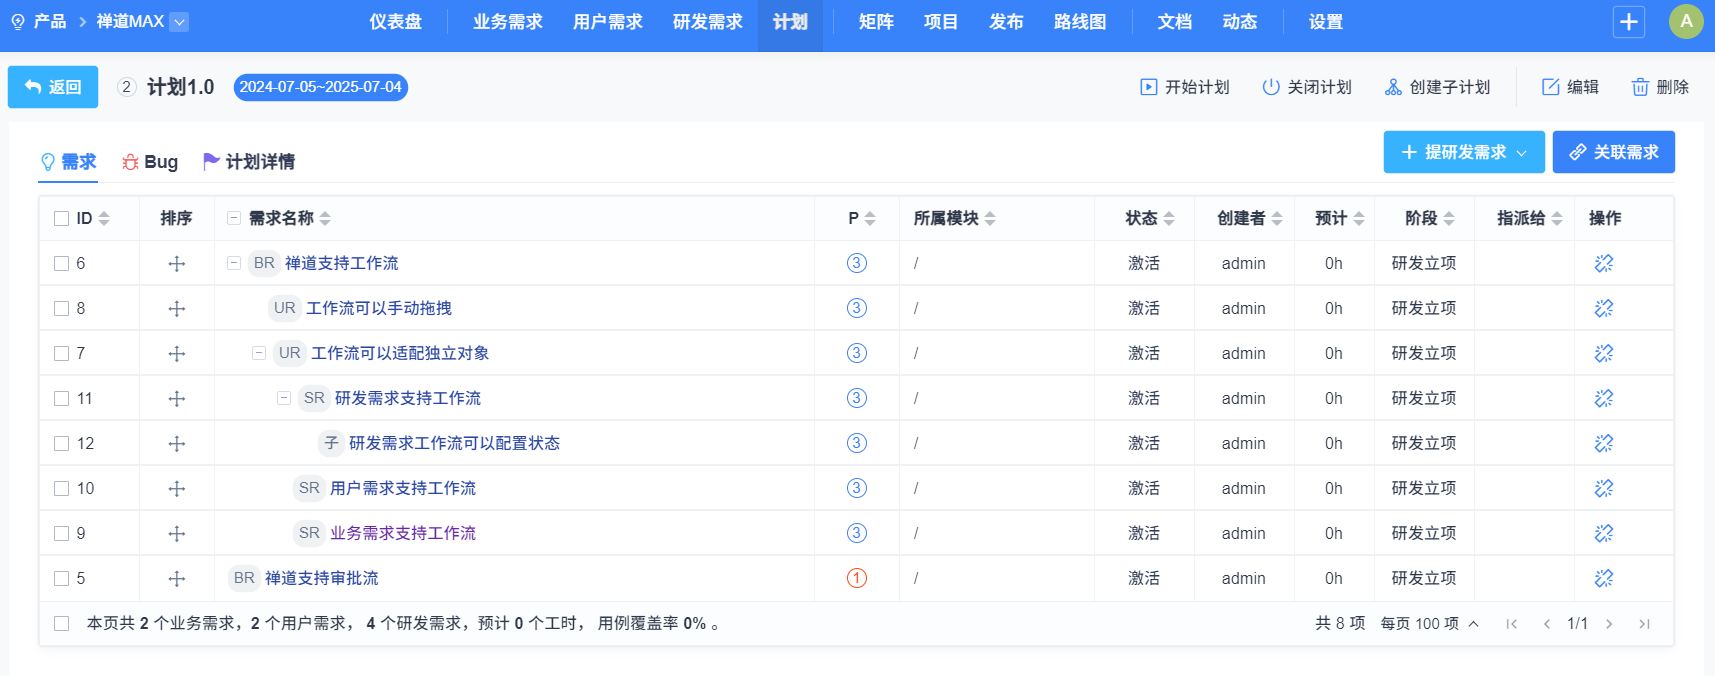Toggle the select-all checkbox in header

(62, 218)
